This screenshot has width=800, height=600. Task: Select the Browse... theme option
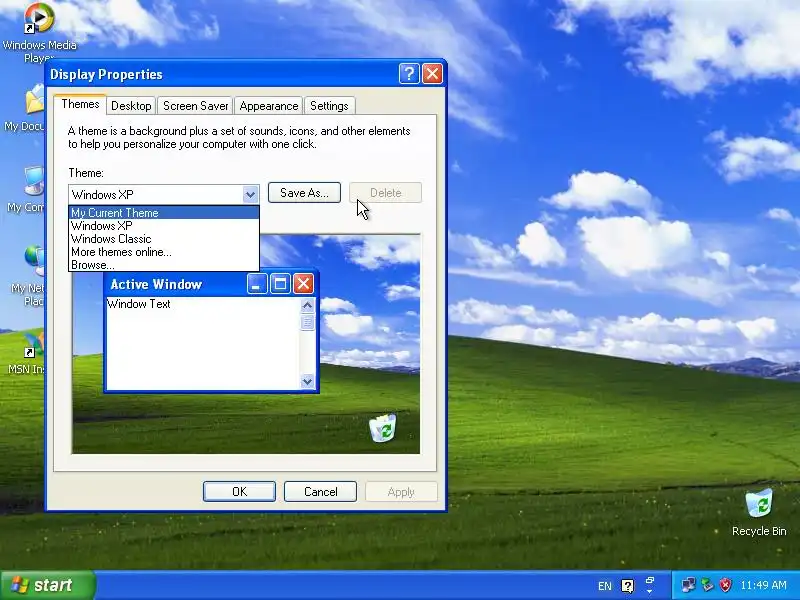[164, 265]
